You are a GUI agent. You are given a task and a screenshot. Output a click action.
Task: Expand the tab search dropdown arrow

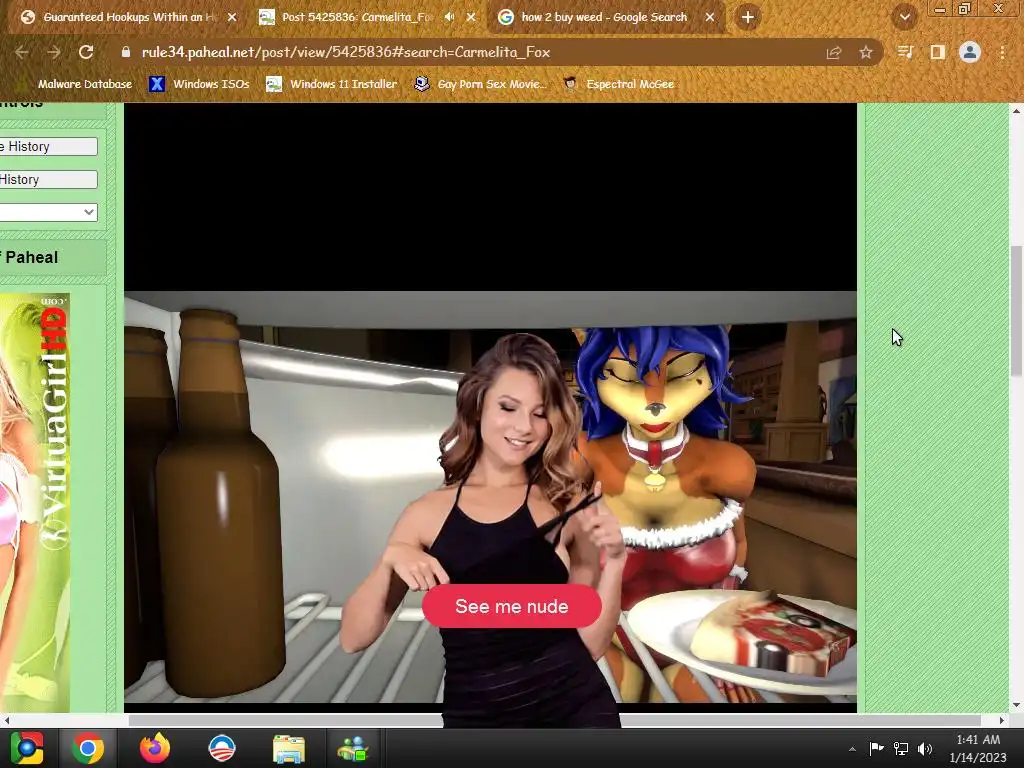(x=904, y=17)
